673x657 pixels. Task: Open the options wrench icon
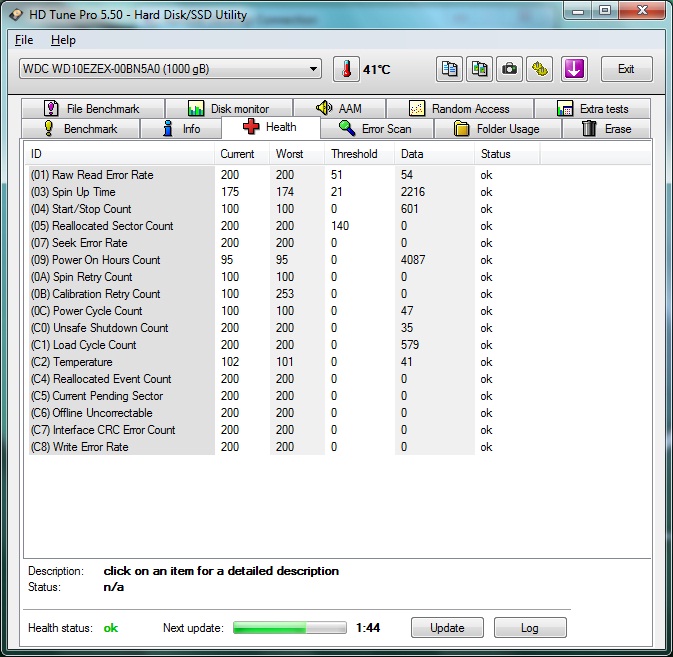(x=540, y=69)
